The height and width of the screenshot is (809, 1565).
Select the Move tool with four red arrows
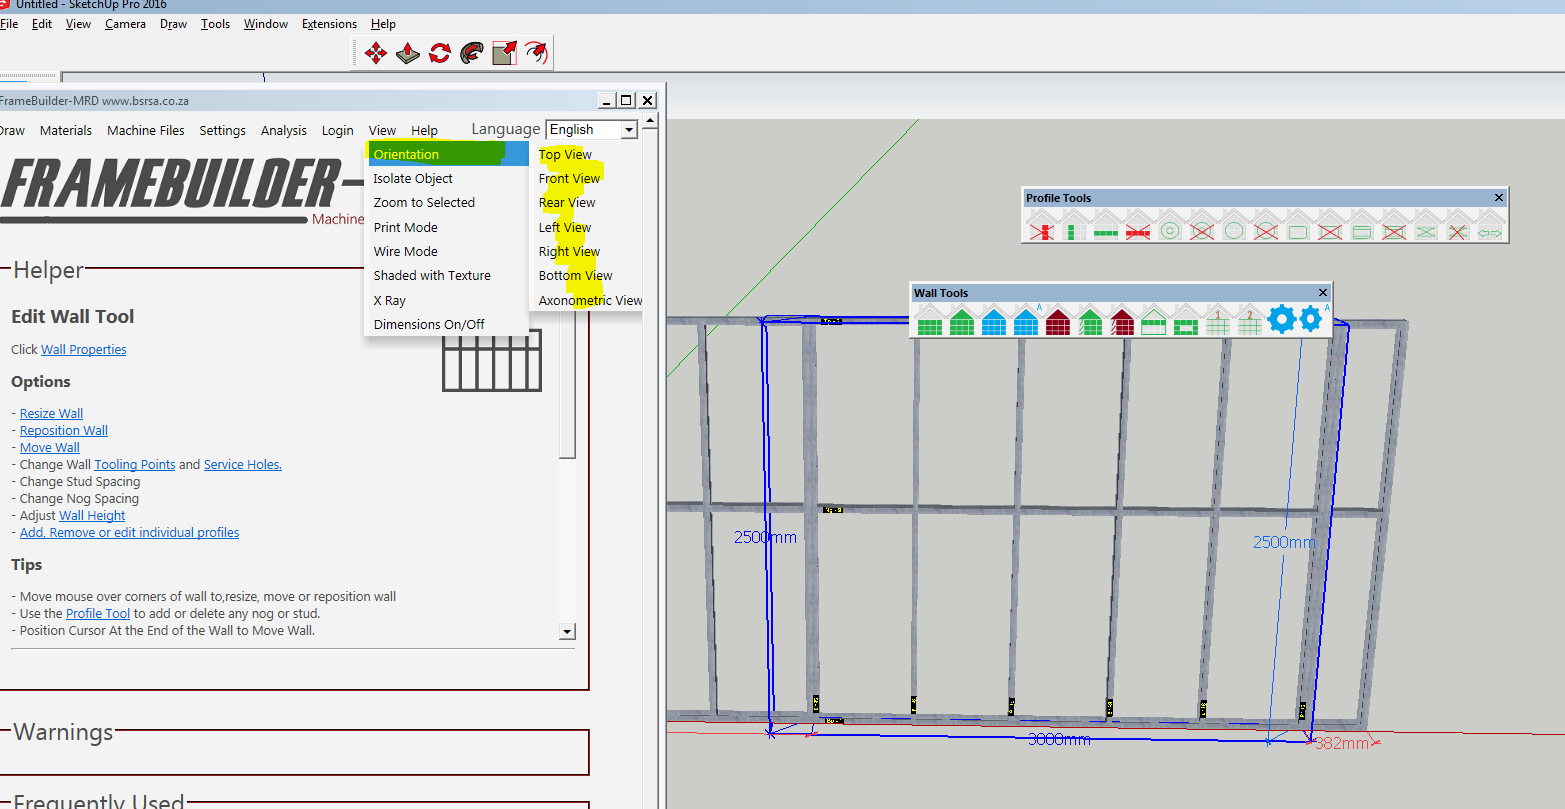(x=376, y=53)
